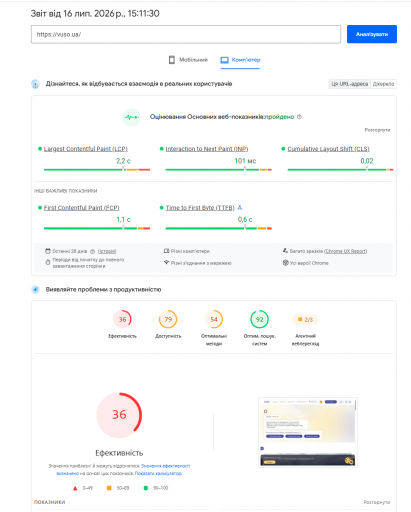Click the 2/3 agentic browsing badge
The image size is (411, 512).
(305, 320)
